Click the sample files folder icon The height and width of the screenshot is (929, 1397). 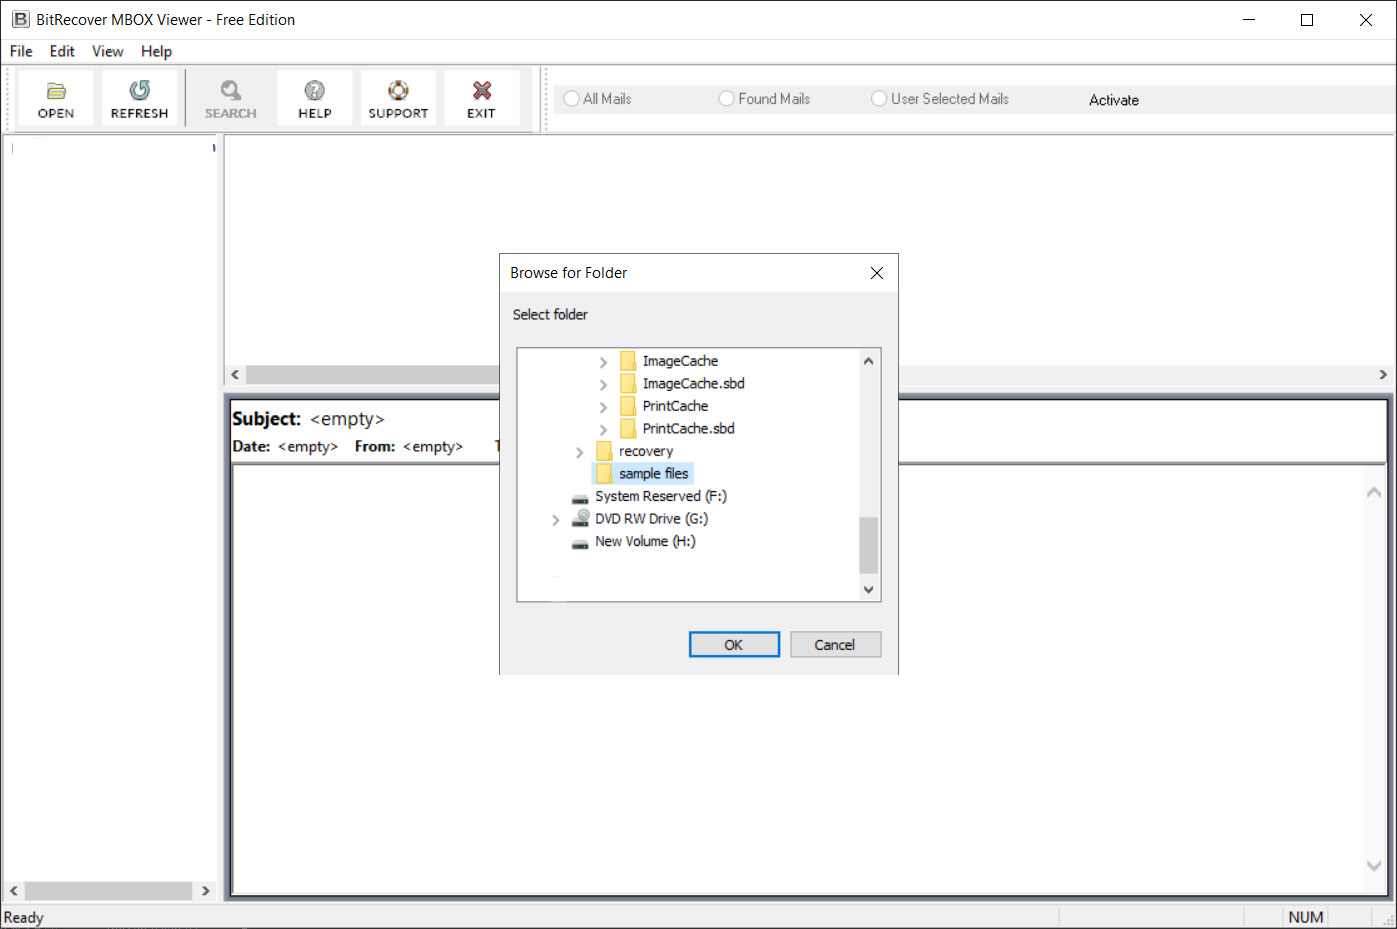604,474
